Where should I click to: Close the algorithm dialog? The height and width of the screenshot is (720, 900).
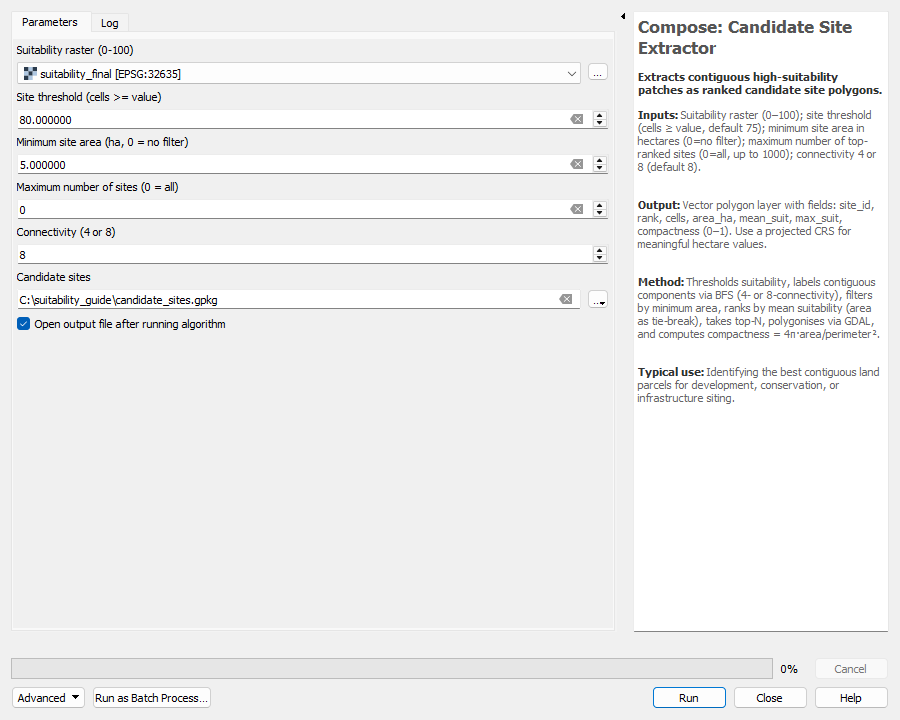coord(770,698)
